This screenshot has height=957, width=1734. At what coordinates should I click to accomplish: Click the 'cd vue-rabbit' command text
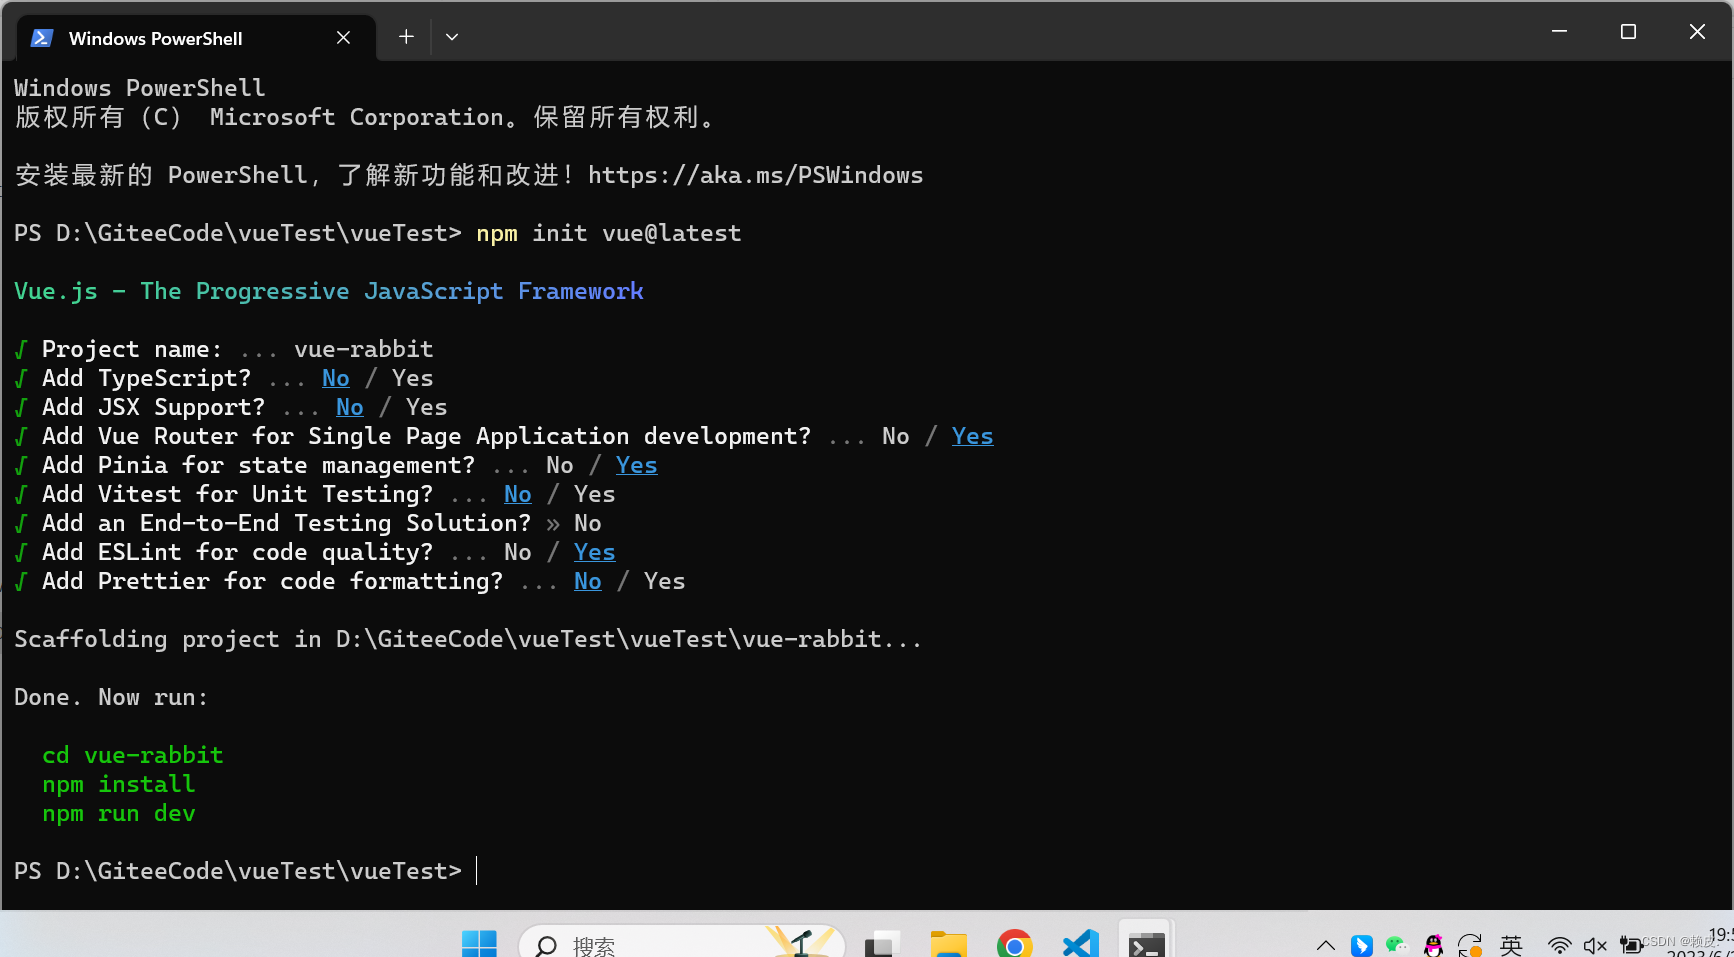coord(133,755)
